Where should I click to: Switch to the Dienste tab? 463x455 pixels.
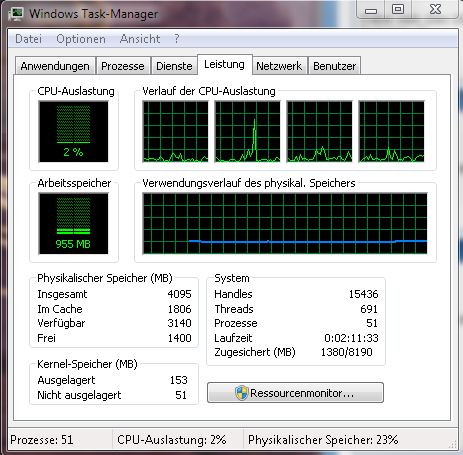click(174, 66)
